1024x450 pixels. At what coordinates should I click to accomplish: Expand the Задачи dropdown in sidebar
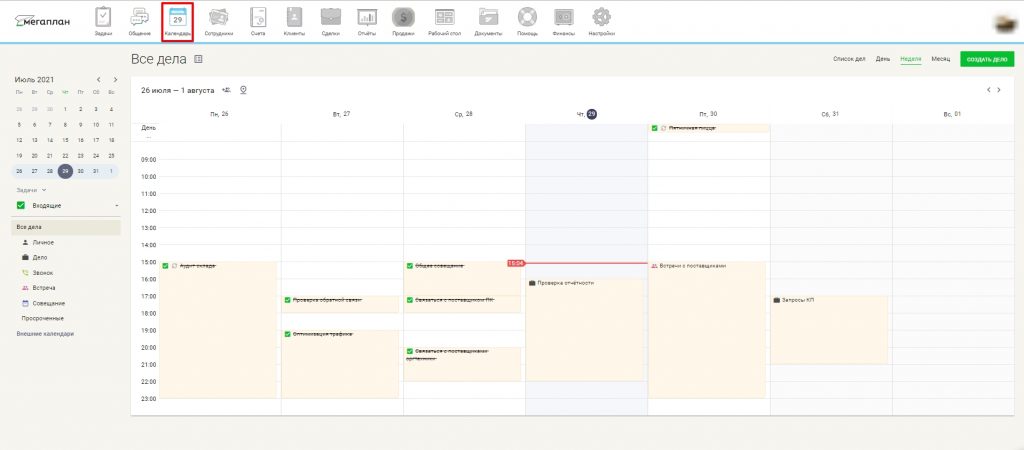pyautogui.click(x=31, y=190)
